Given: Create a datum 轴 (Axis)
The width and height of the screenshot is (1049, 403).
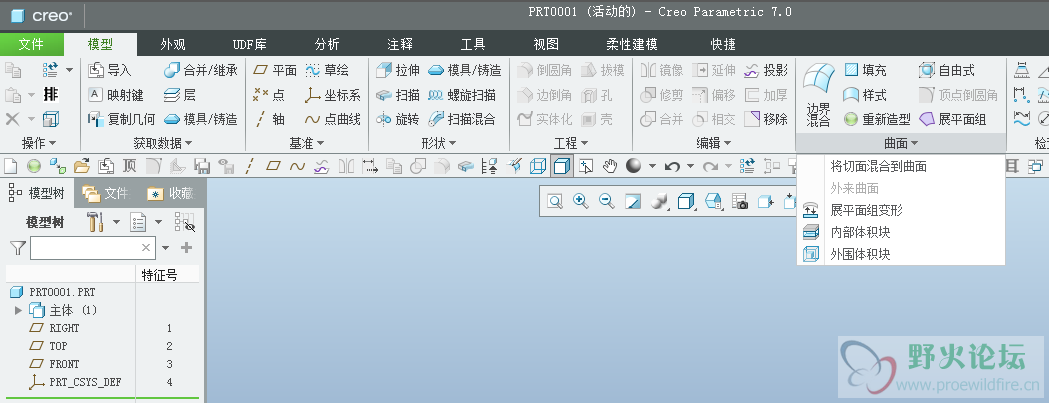Looking at the screenshot, I should pyautogui.click(x=270, y=120).
